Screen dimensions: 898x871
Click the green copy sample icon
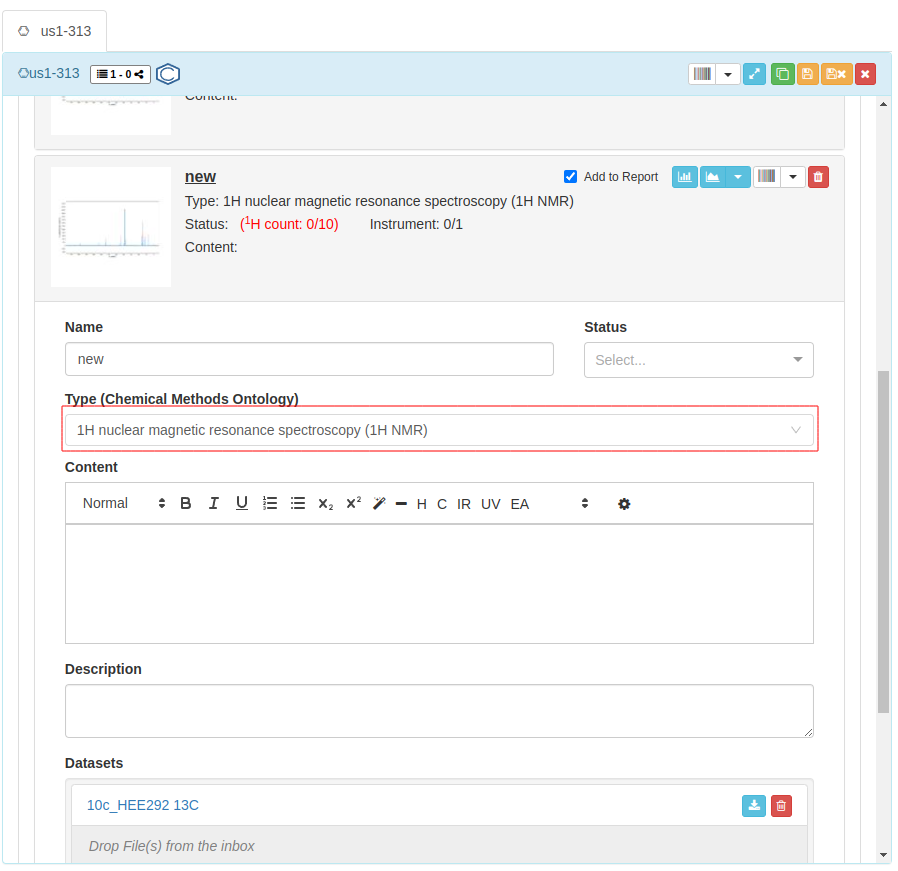click(782, 74)
